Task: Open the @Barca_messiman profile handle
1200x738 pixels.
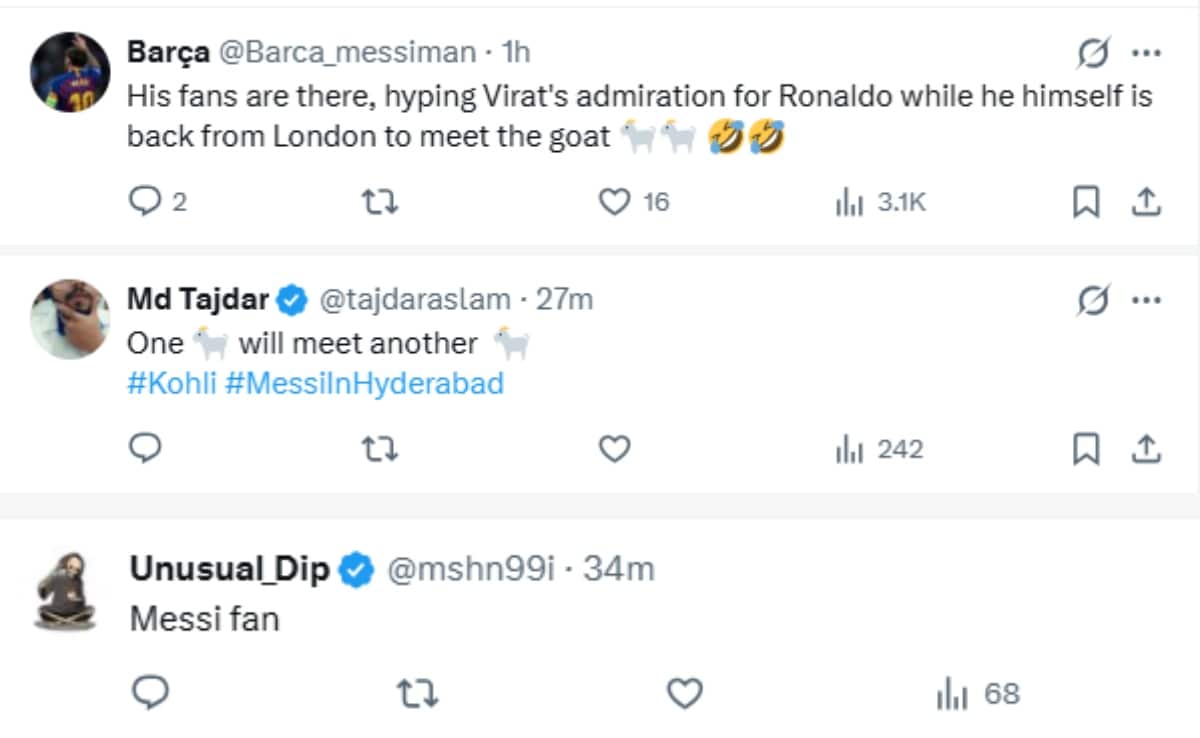Action: click(x=347, y=52)
